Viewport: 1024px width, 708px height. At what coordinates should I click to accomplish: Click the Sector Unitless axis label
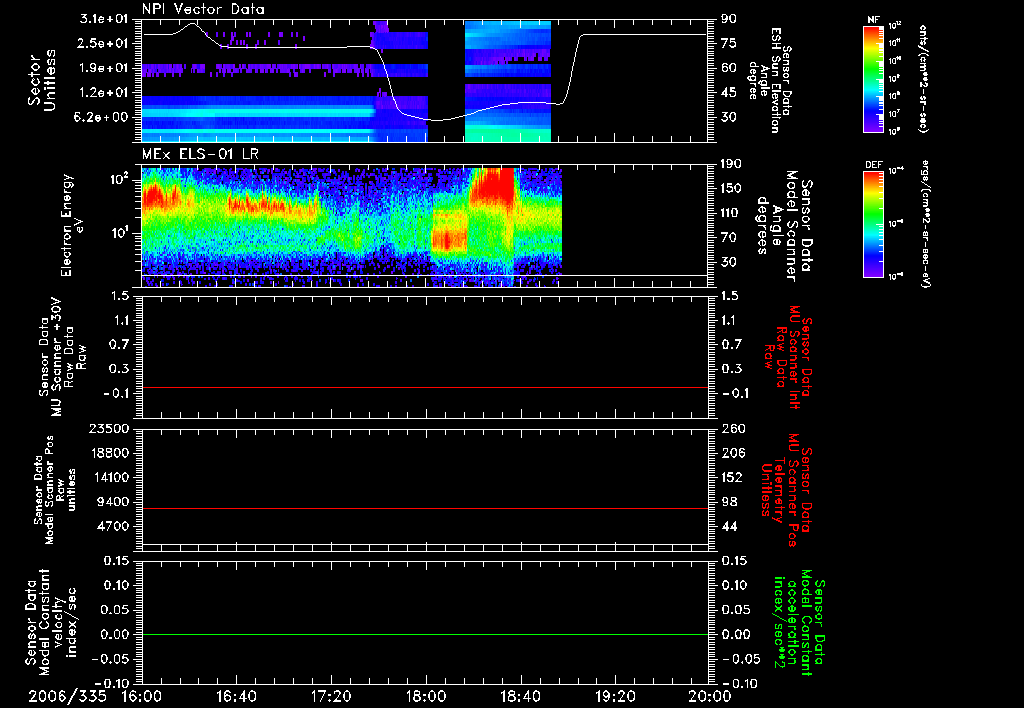tap(42, 80)
